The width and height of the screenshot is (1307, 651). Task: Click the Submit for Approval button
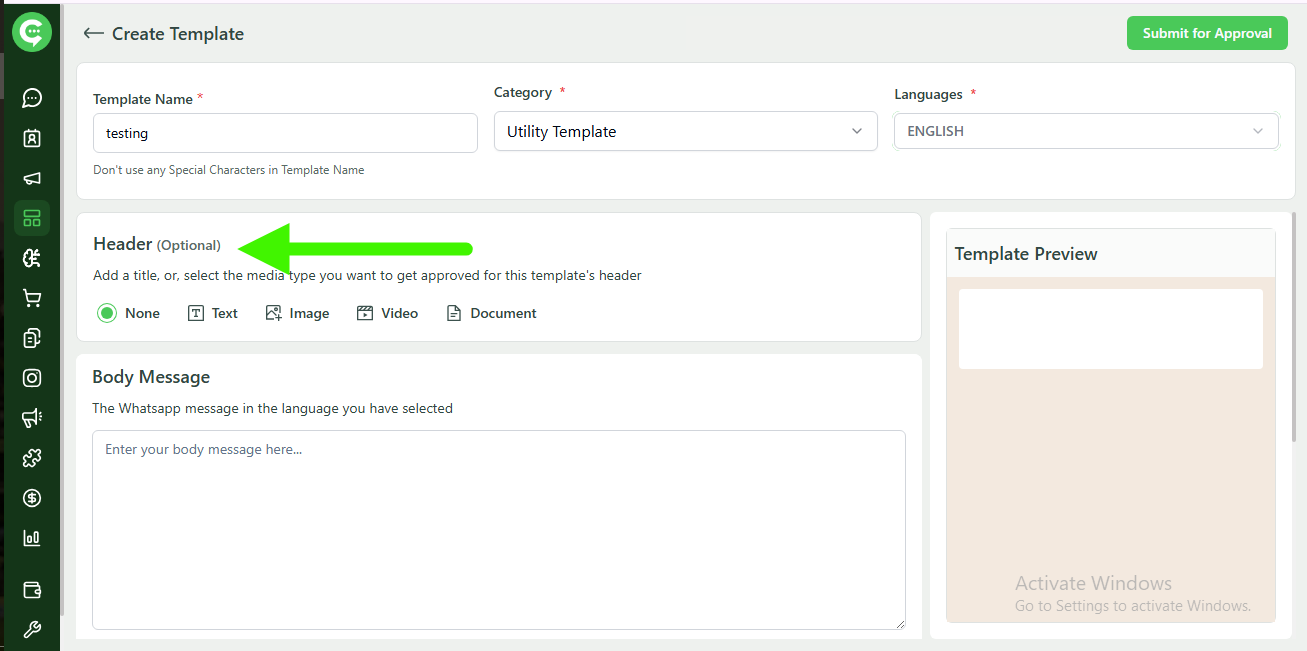tap(1207, 33)
